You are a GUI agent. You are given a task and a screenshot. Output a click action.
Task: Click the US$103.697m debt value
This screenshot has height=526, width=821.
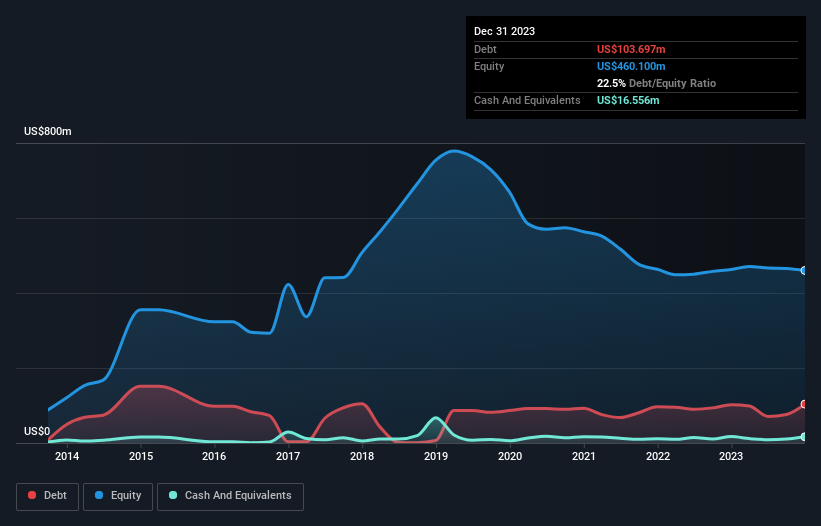point(631,49)
